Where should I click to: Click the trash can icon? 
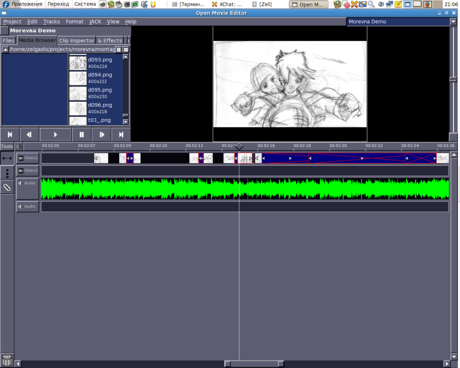click(7, 360)
